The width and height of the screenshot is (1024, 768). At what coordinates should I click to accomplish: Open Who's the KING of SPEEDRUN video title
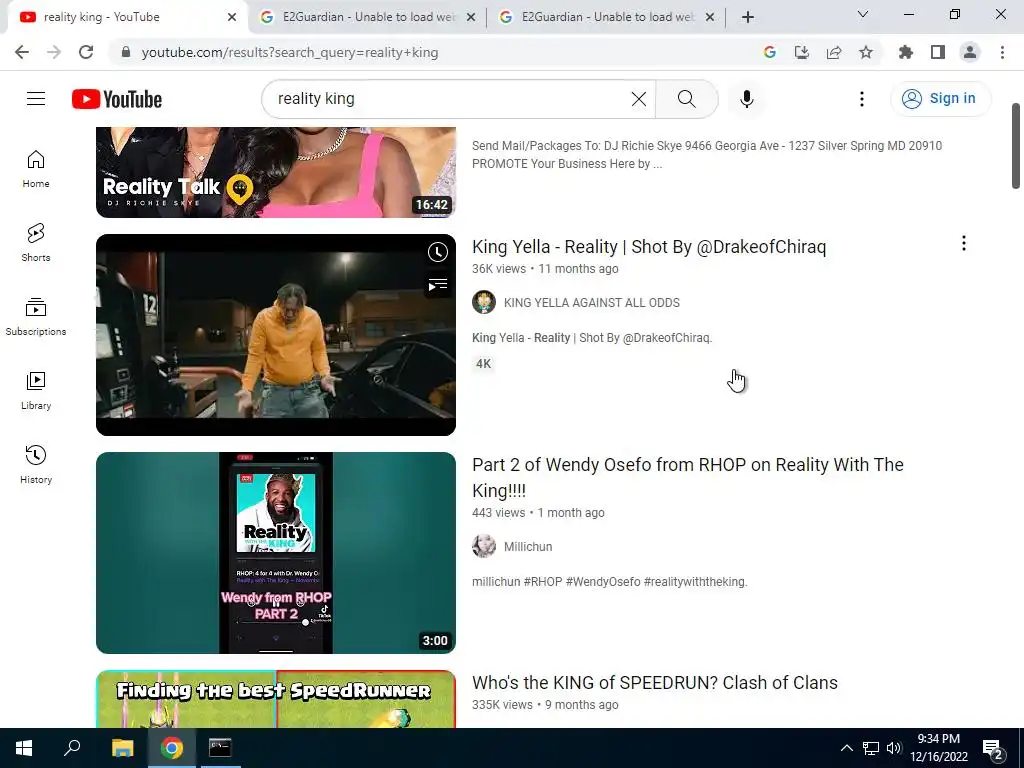pyautogui.click(x=655, y=682)
